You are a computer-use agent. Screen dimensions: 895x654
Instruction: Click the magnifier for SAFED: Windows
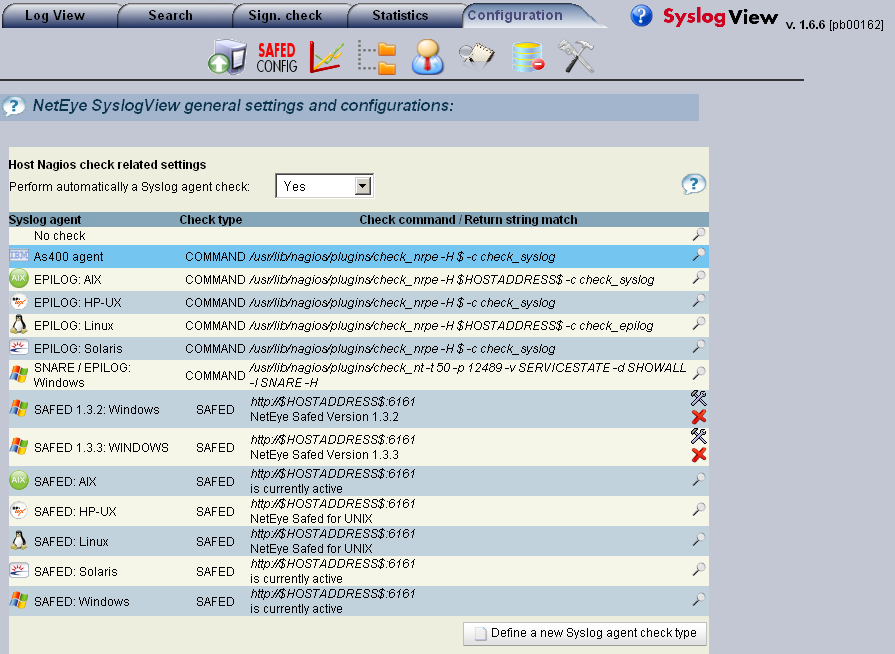click(x=699, y=600)
